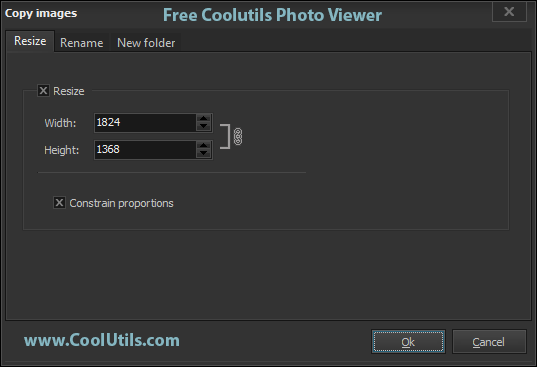The height and width of the screenshot is (367, 537).
Task: Toggle the Constrain proportions checkbox
Action: pos(59,203)
